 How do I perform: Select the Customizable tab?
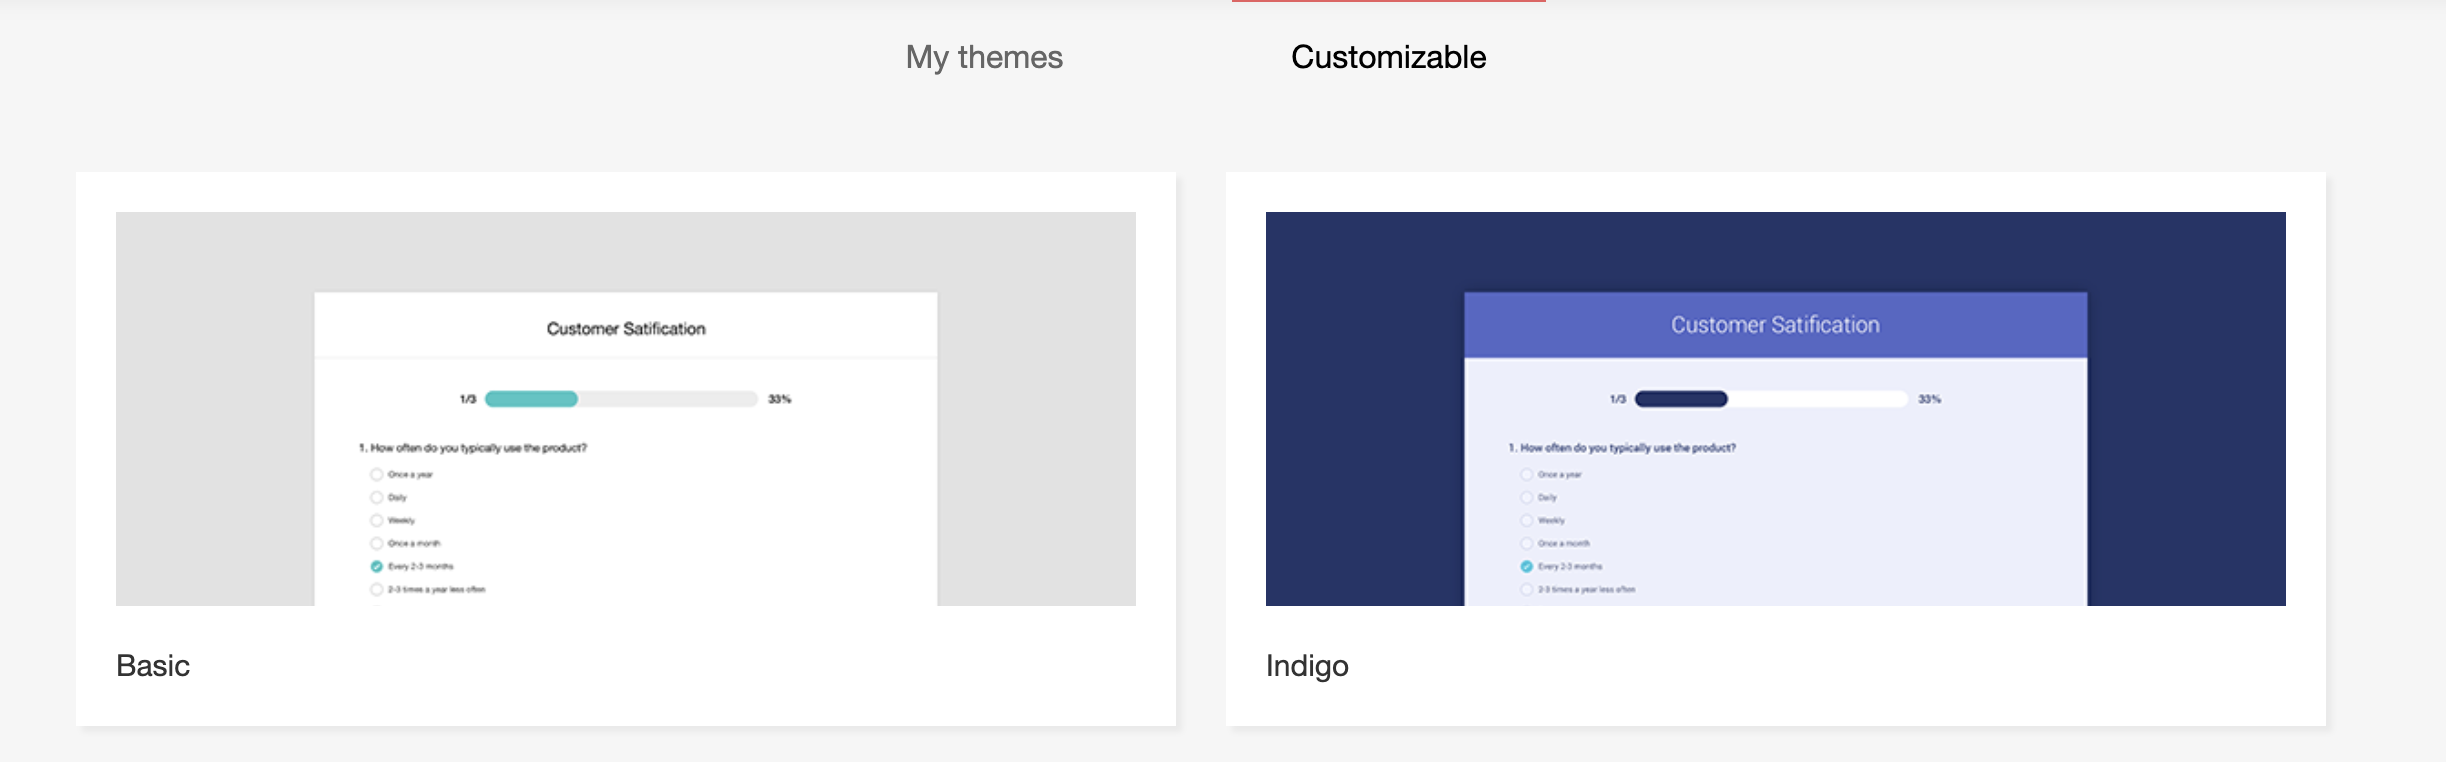click(x=1388, y=57)
